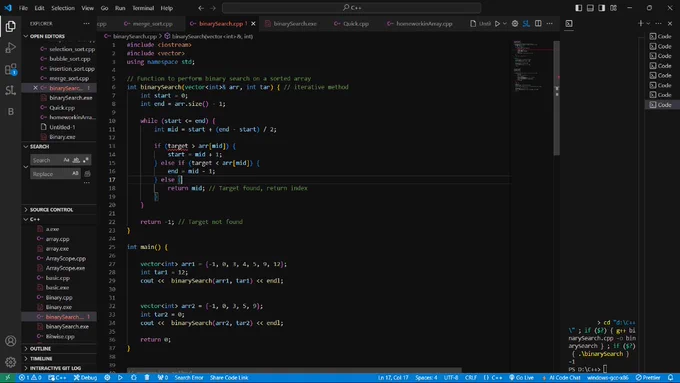Collapse the C++ folder section
This screenshot has height=383, width=680.
click(x=34, y=219)
